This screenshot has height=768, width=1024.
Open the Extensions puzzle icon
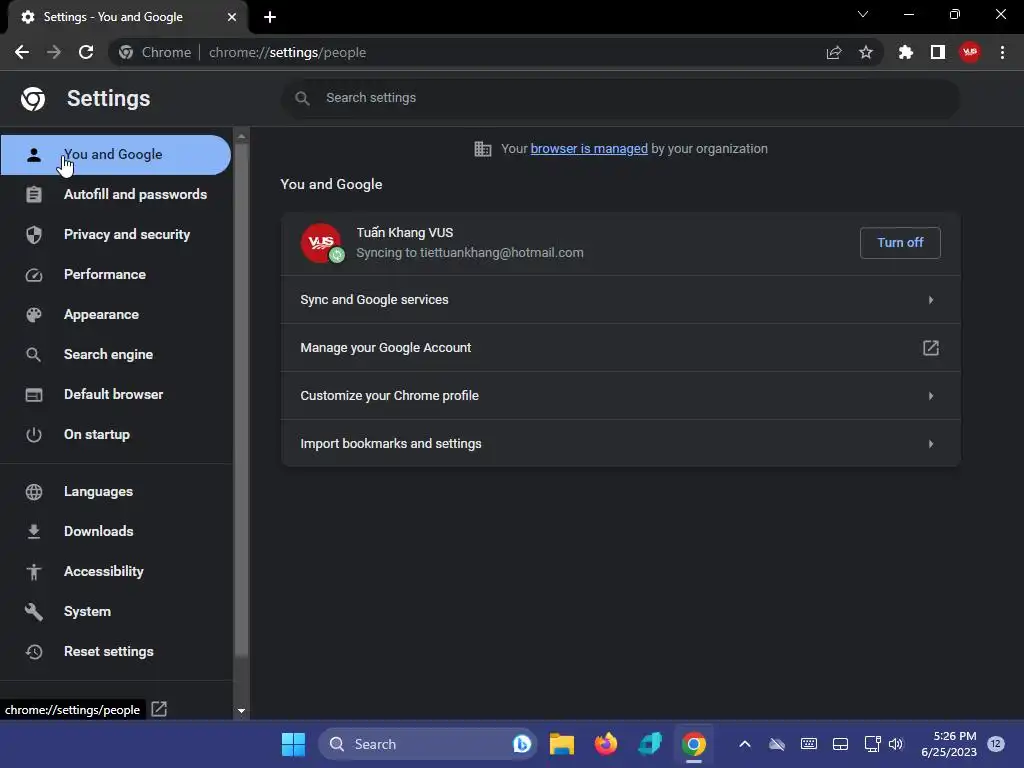906,52
